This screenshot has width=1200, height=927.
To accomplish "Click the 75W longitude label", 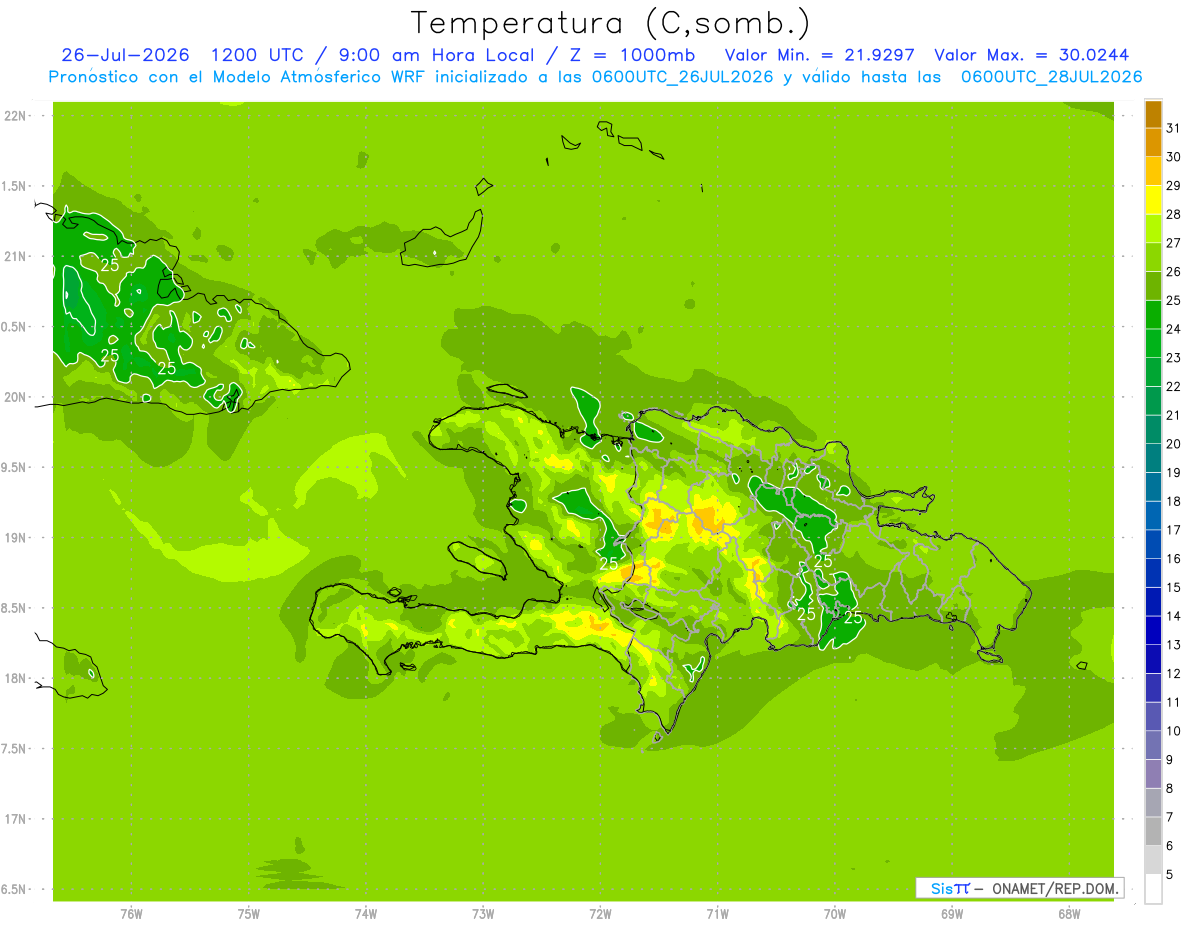I will coord(248,912).
